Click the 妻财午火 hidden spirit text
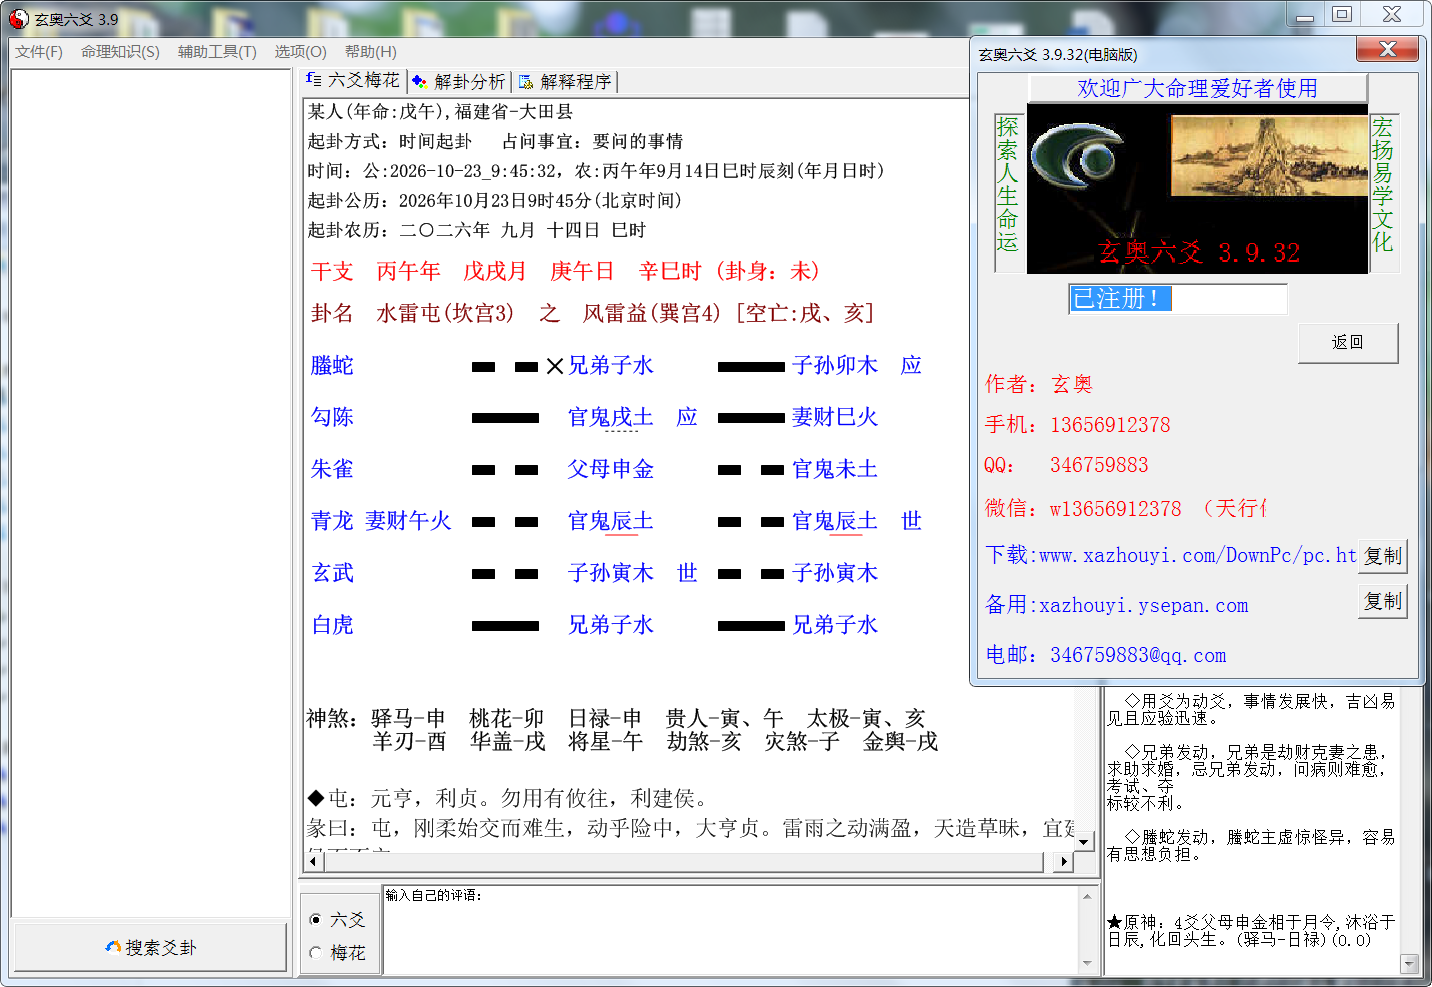 pyautogui.click(x=408, y=522)
